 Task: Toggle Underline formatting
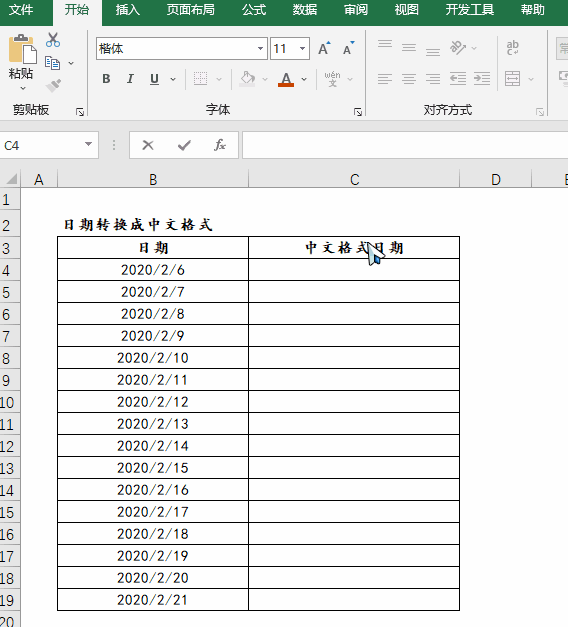pos(154,79)
